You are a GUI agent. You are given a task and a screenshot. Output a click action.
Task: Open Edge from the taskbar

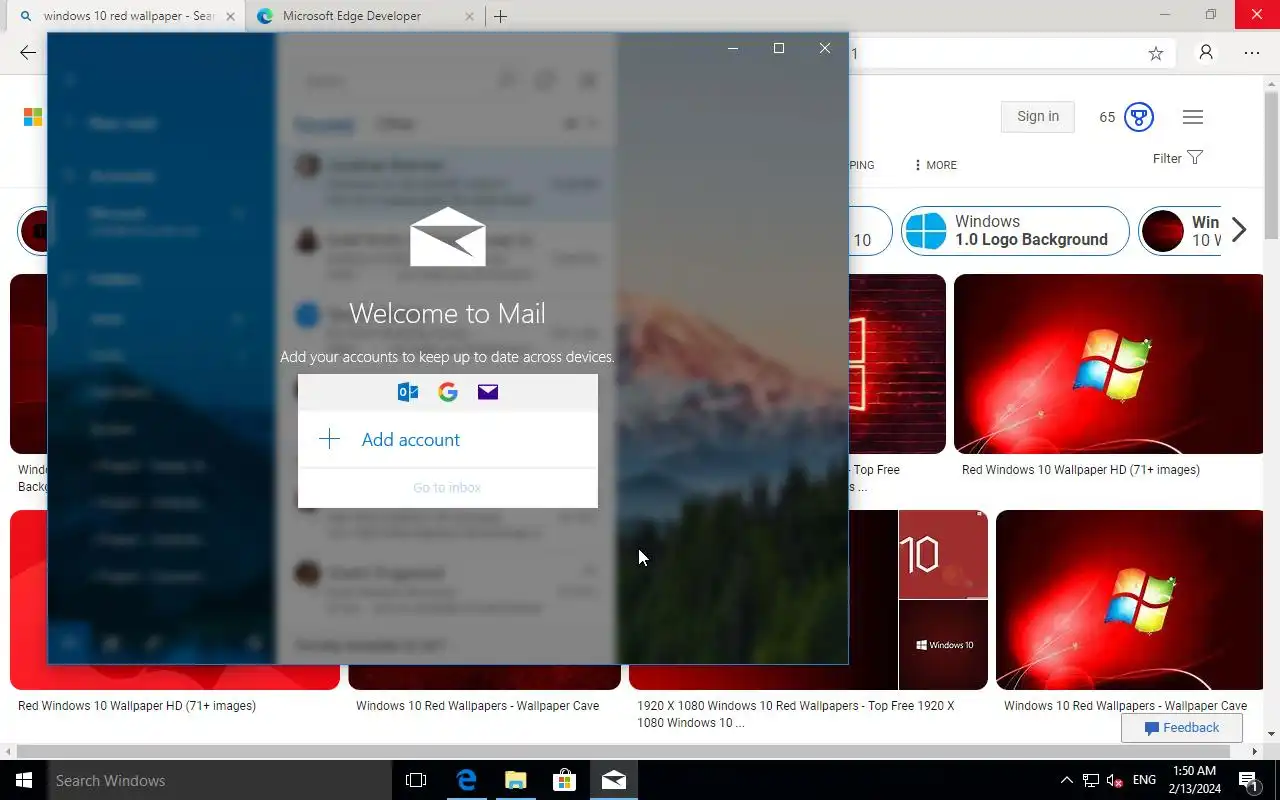(x=466, y=780)
